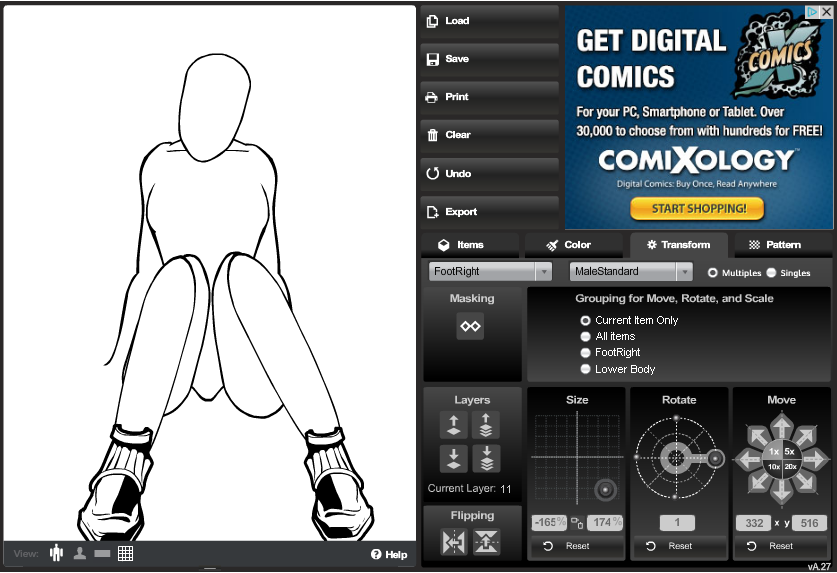Click the Move up arrow
Image resolution: width=837 pixels, height=573 pixels.
tap(782, 427)
